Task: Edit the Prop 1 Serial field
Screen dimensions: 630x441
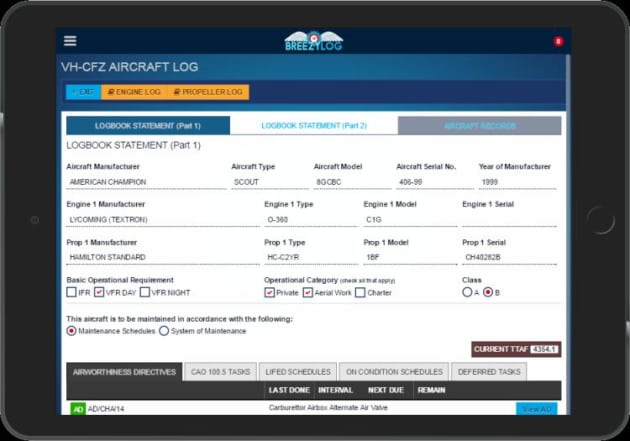Action: coord(509,257)
